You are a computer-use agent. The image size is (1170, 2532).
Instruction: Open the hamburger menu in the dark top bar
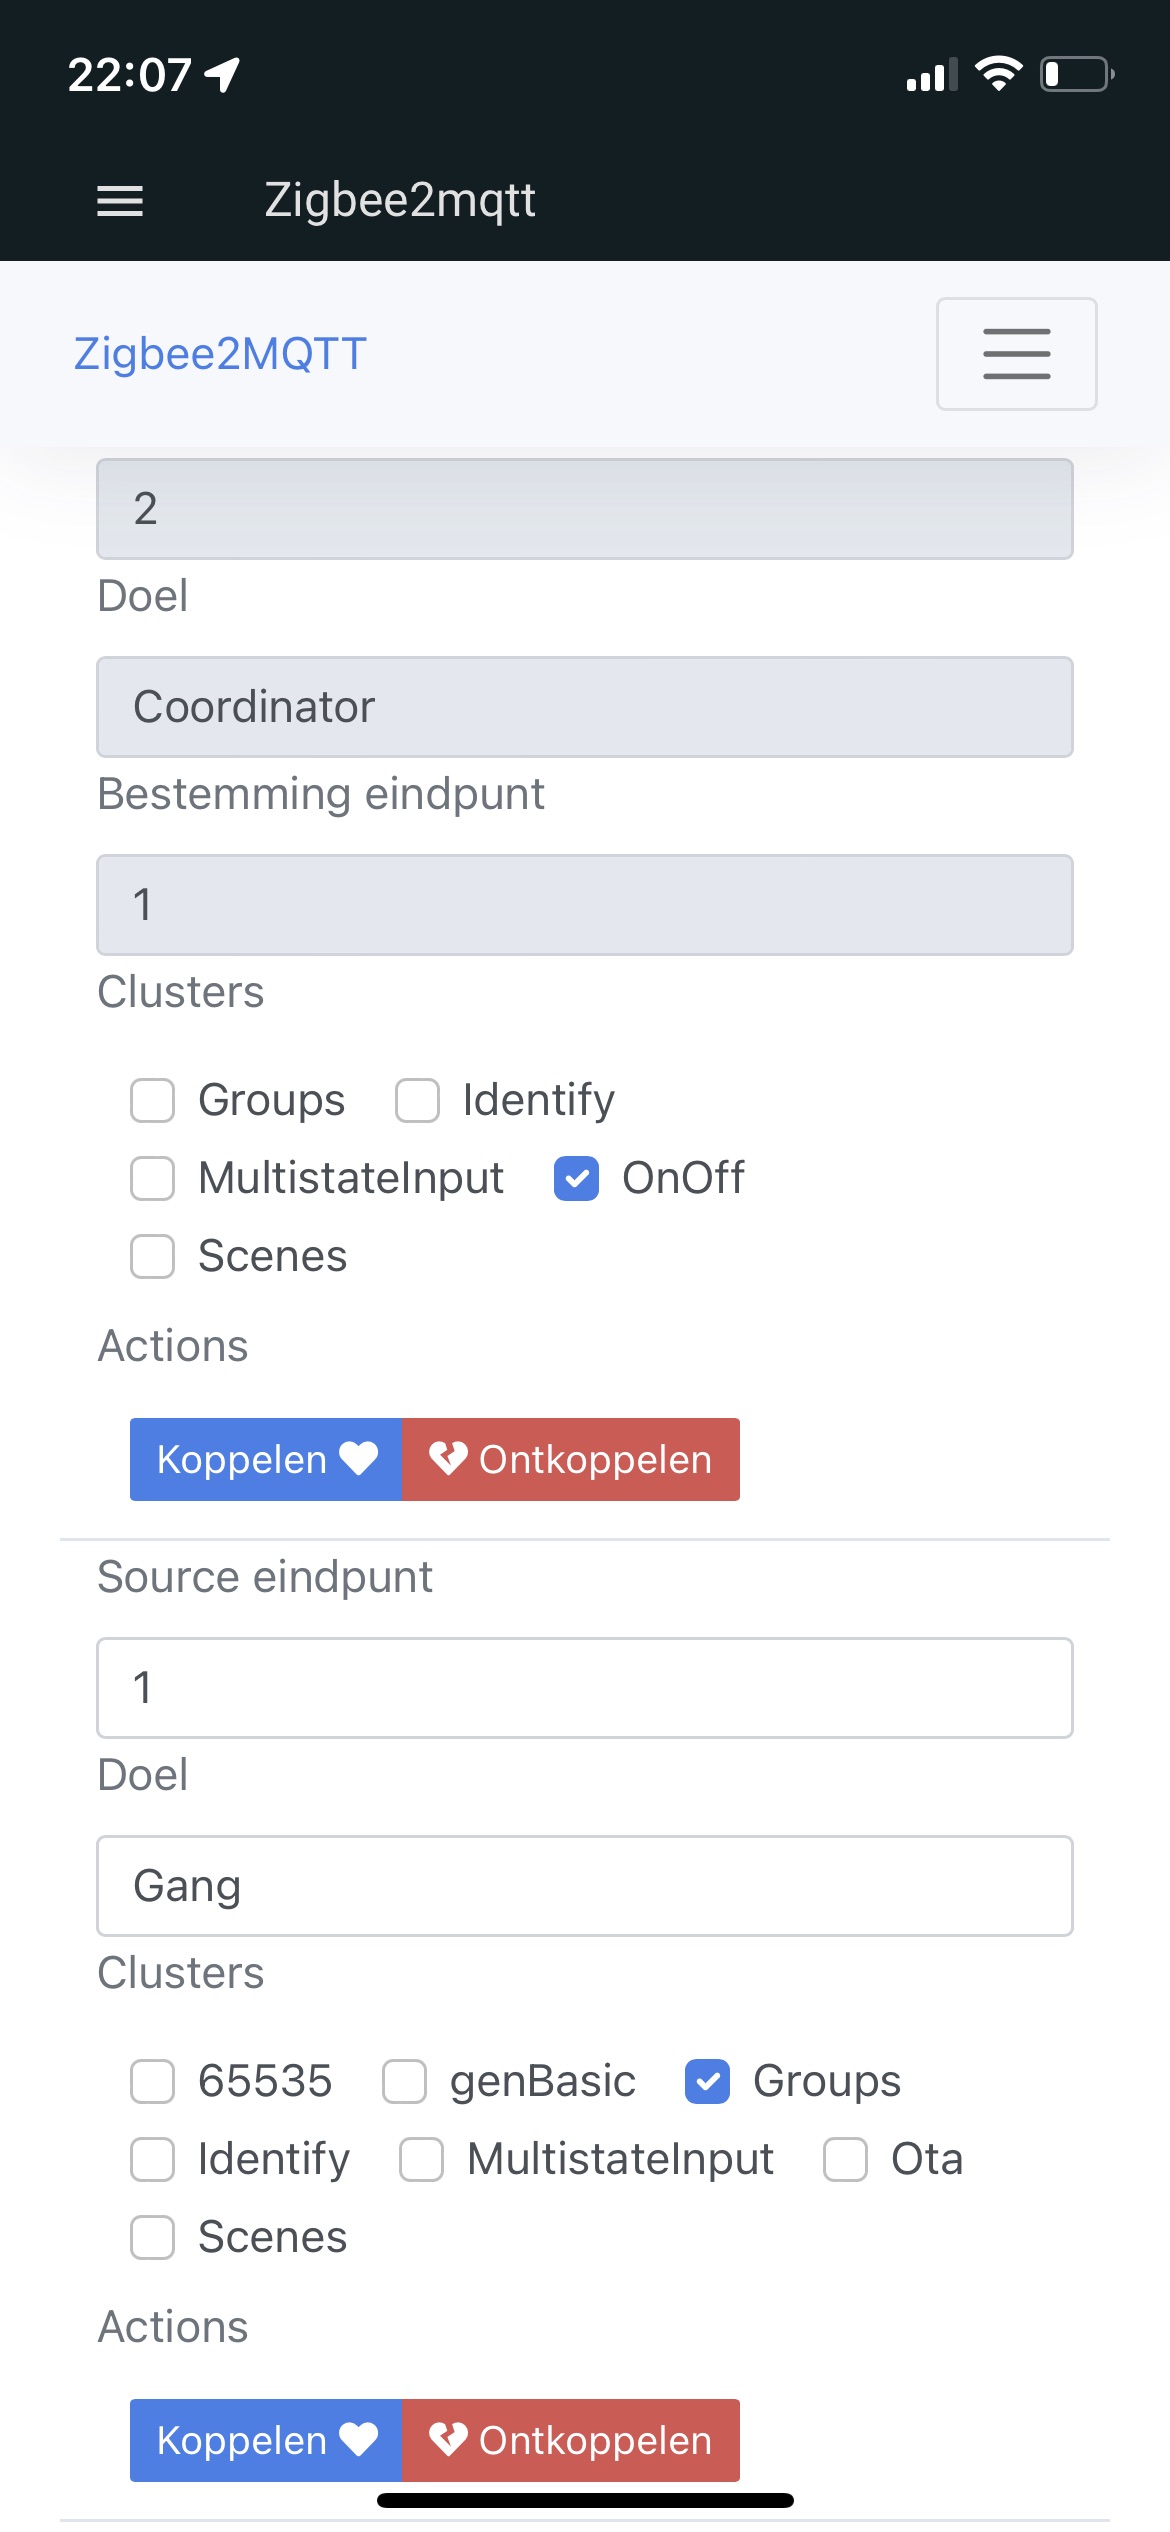click(x=118, y=200)
